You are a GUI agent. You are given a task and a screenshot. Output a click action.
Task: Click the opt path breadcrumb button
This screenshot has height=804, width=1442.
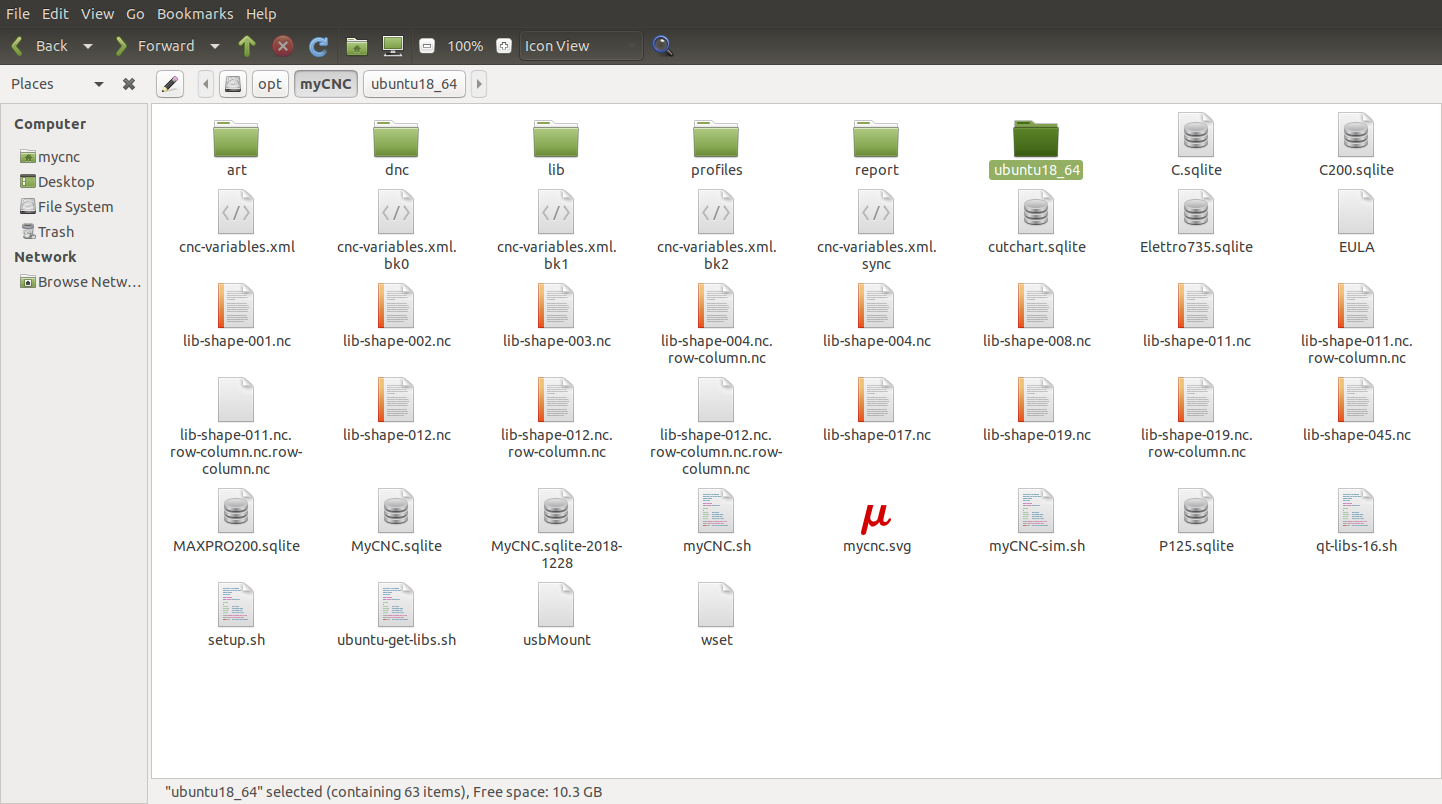[270, 84]
